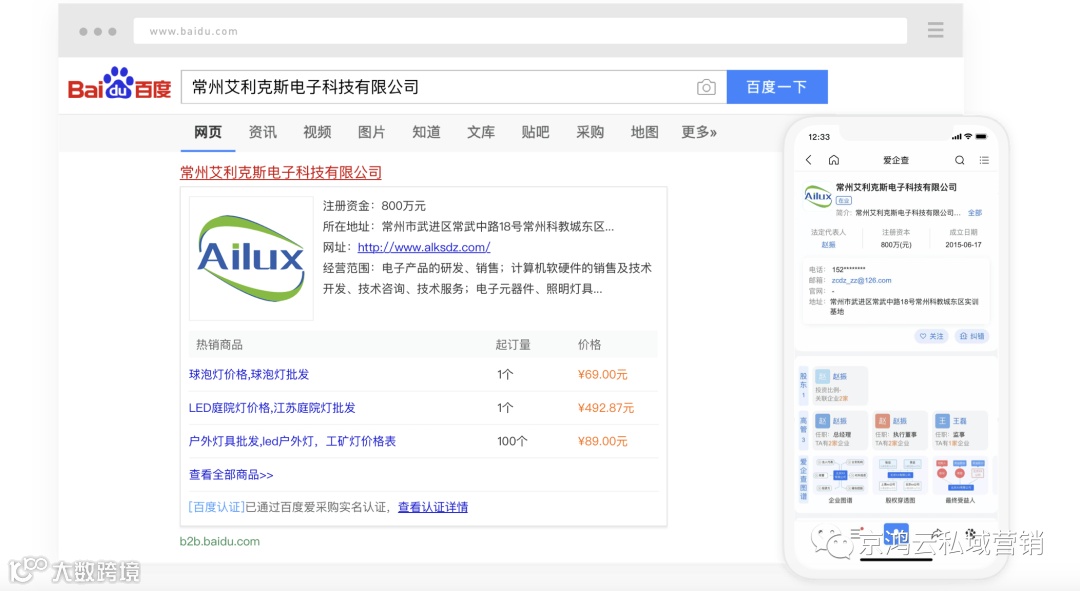Tap the back arrow in the phone app
This screenshot has height=591, width=1080.
[809, 160]
